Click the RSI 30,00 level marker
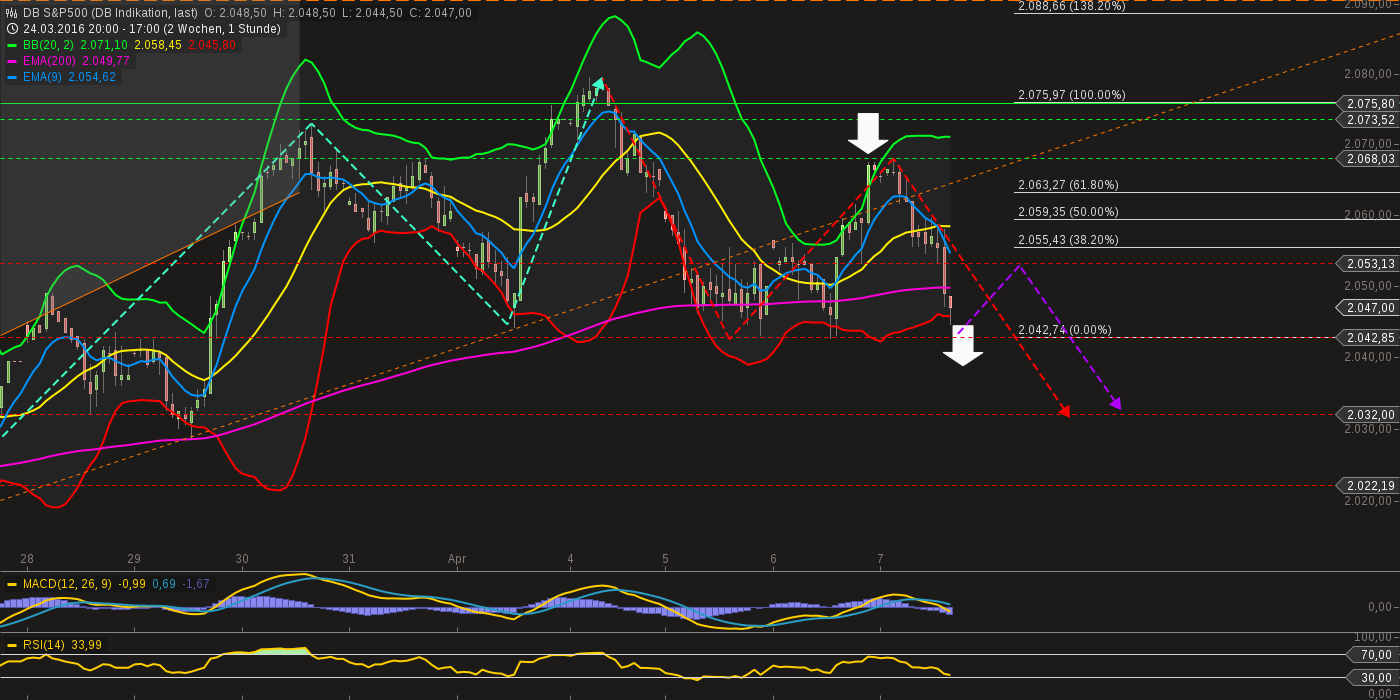The width and height of the screenshot is (1400, 700). pos(1373,678)
